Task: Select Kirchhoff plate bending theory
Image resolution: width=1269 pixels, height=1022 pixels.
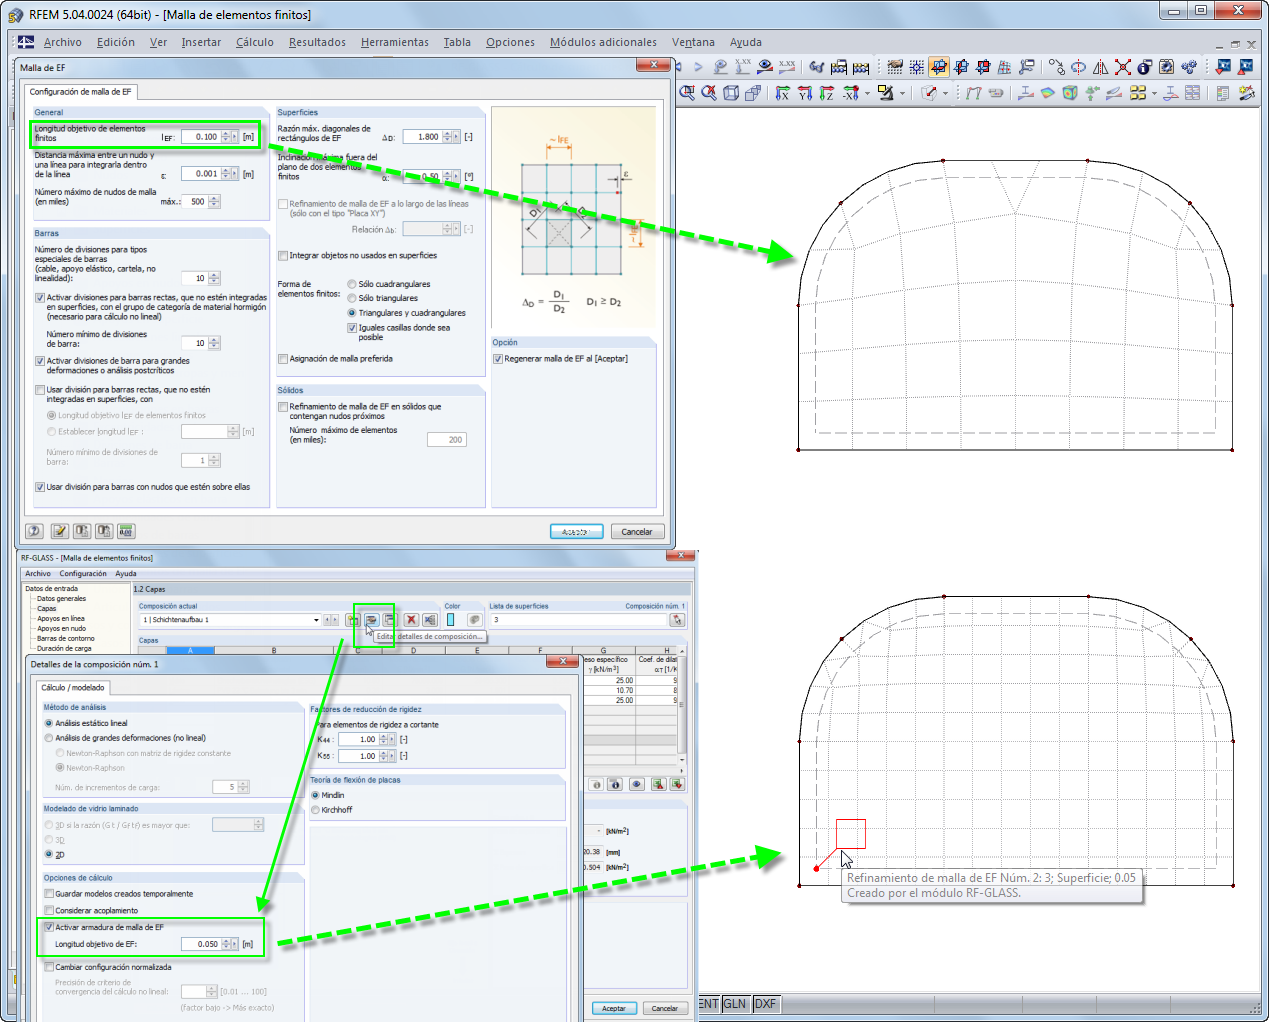Action: 315,810
